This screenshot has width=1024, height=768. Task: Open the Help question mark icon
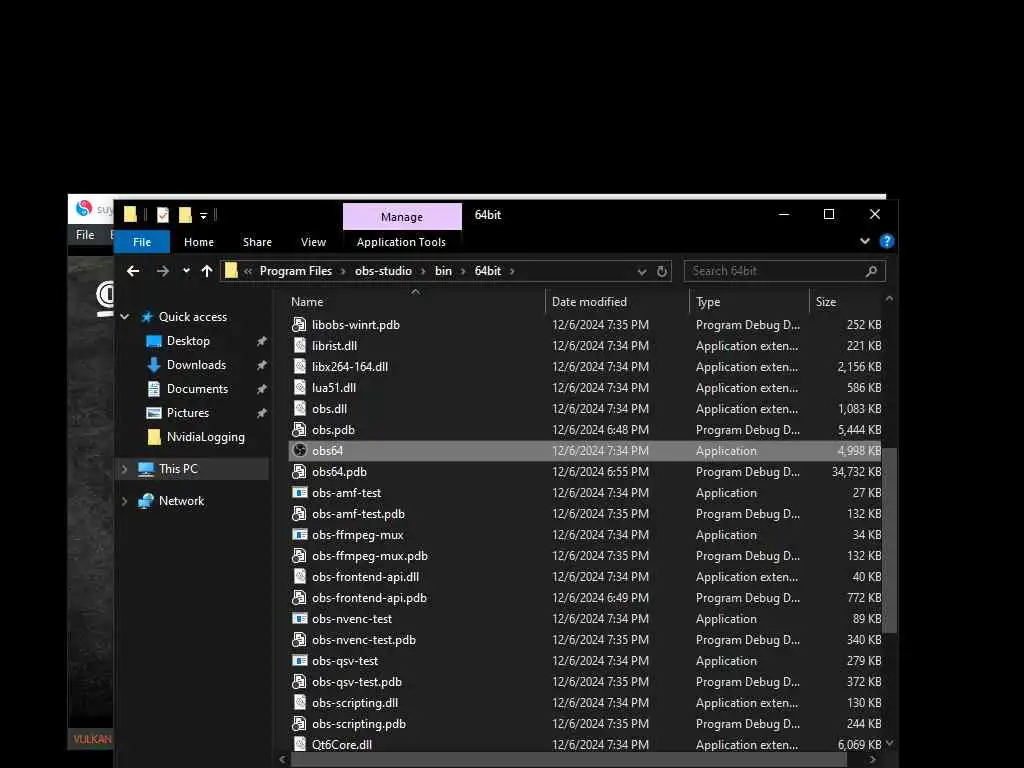[x=886, y=242]
